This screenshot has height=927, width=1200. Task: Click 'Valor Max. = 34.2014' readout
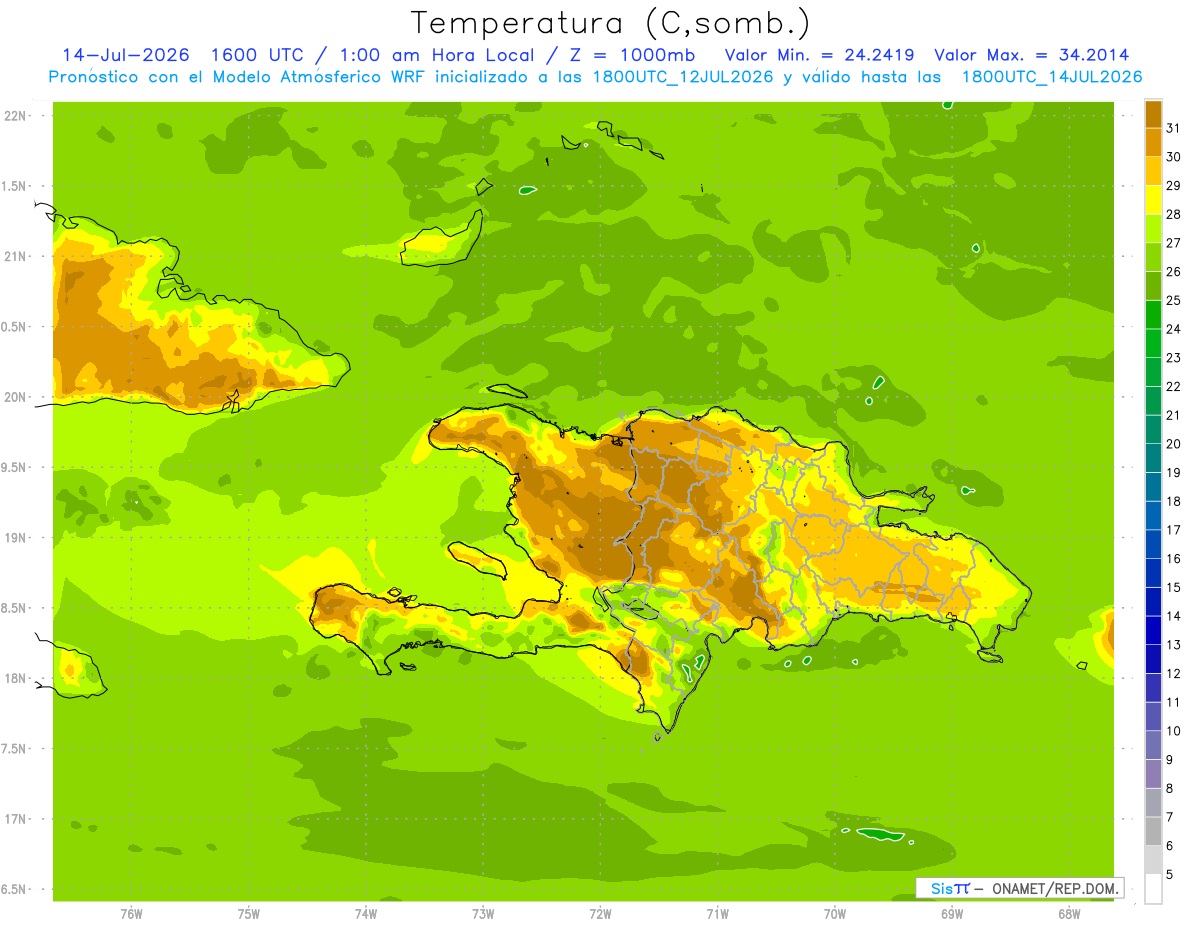click(1032, 55)
